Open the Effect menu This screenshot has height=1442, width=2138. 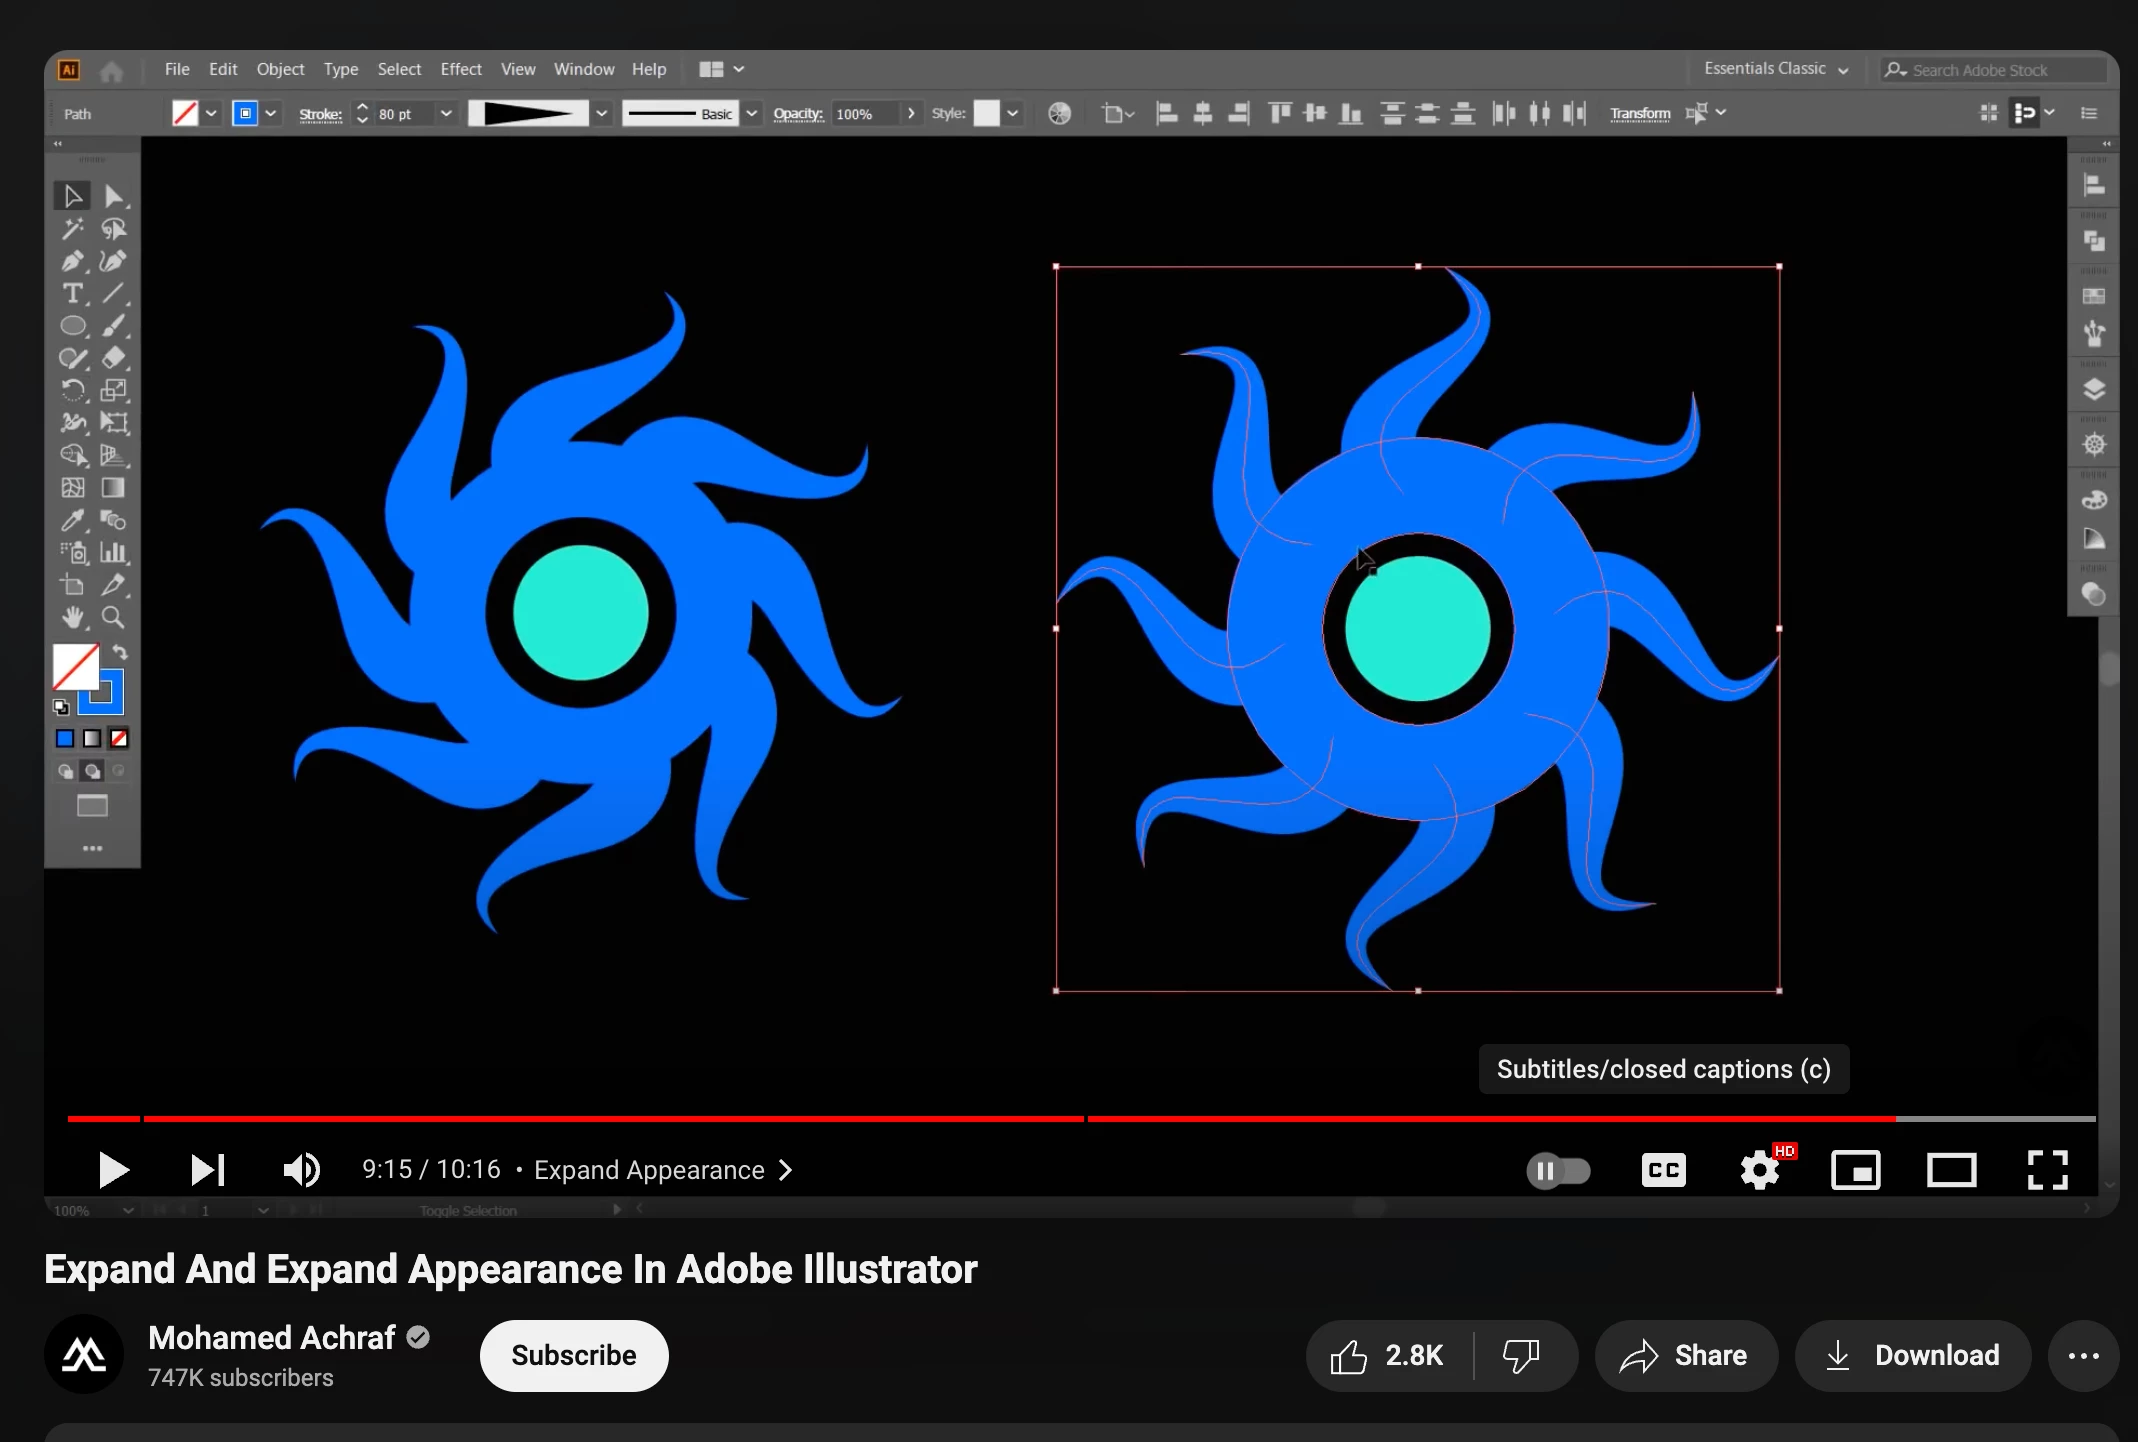coord(460,69)
